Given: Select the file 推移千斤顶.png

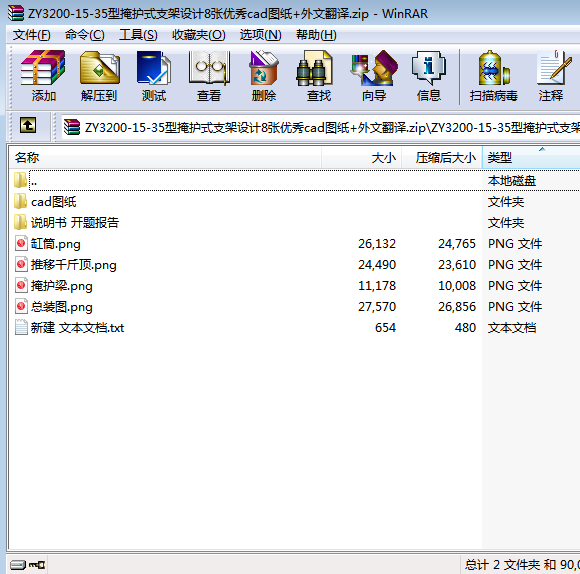Looking at the screenshot, I should coord(74,265).
